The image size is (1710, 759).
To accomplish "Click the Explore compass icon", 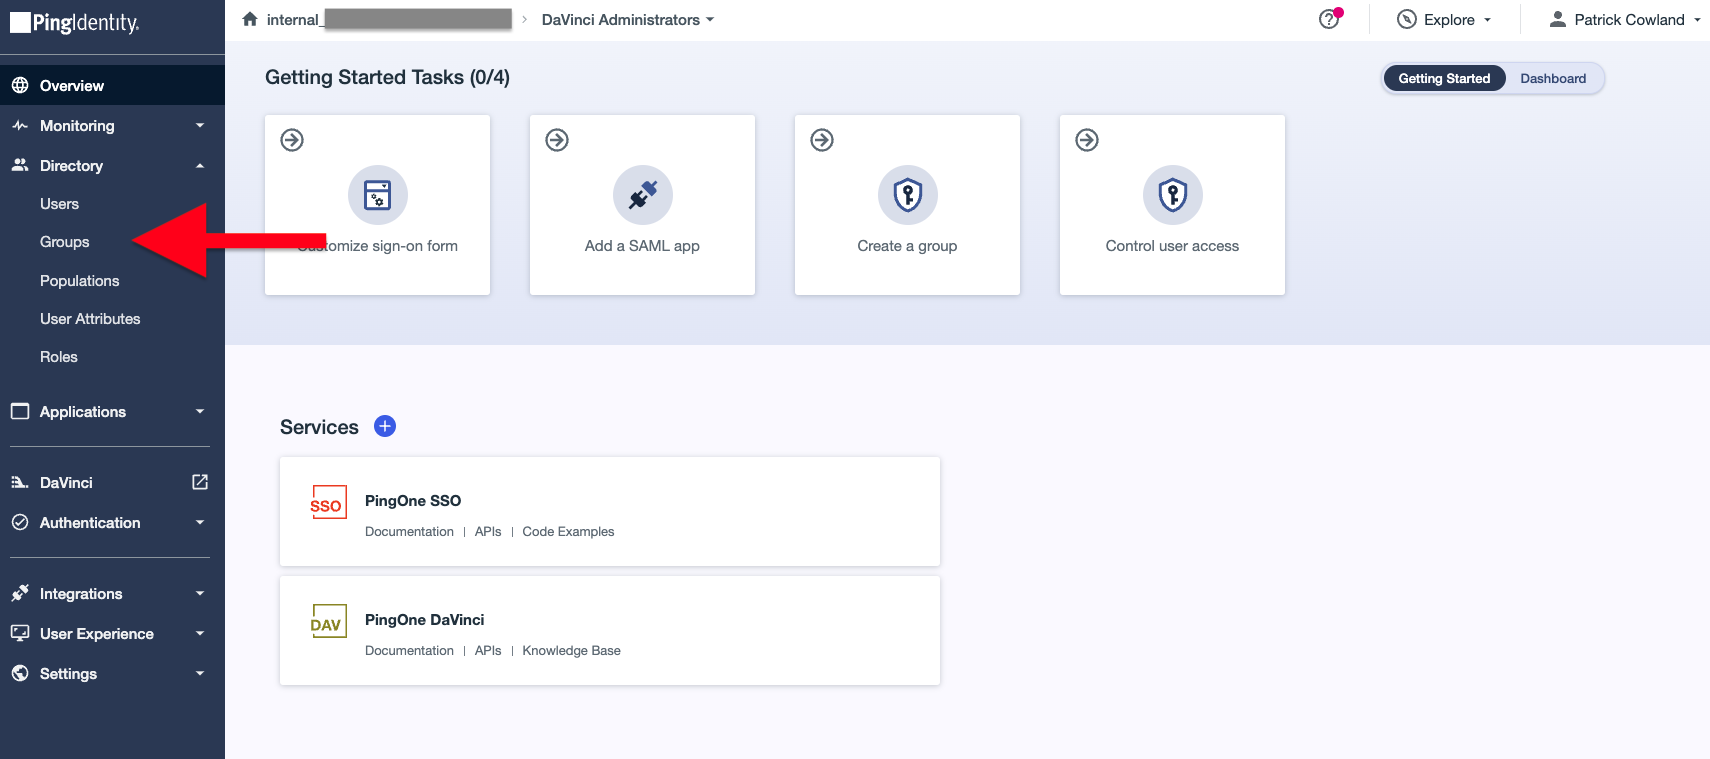I will tap(1406, 19).
